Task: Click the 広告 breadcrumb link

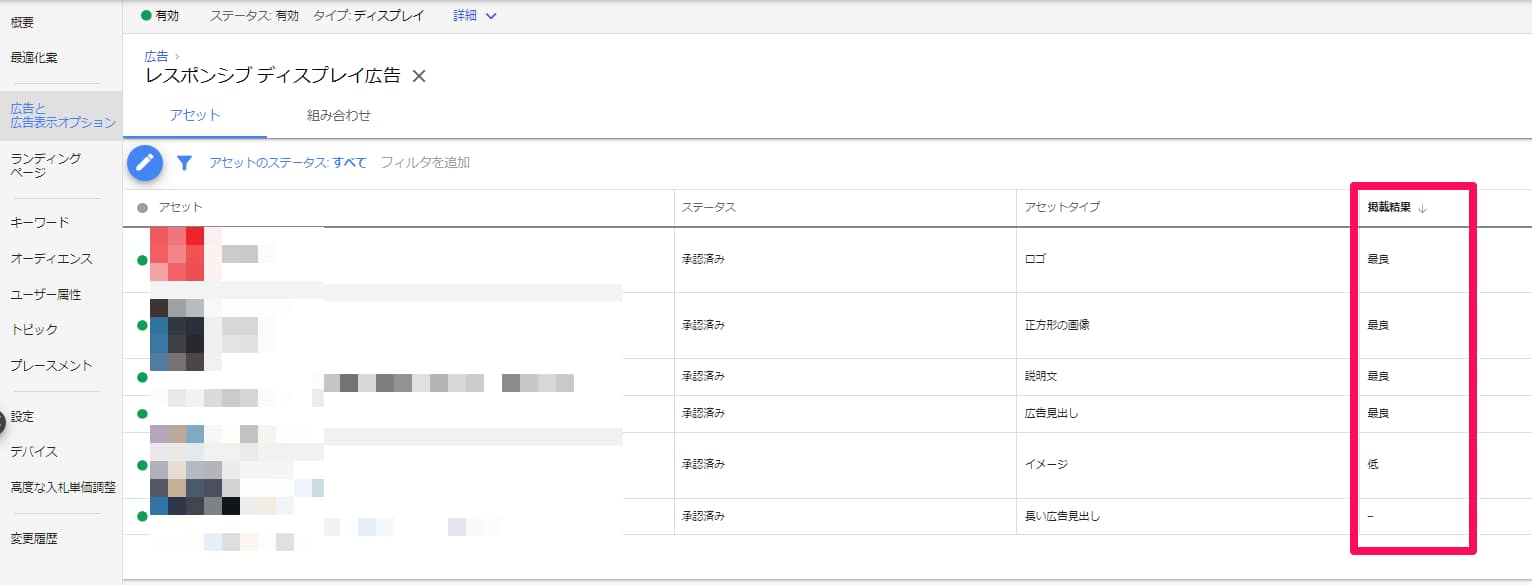Action: pyautogui.click(x=156, y=56)
